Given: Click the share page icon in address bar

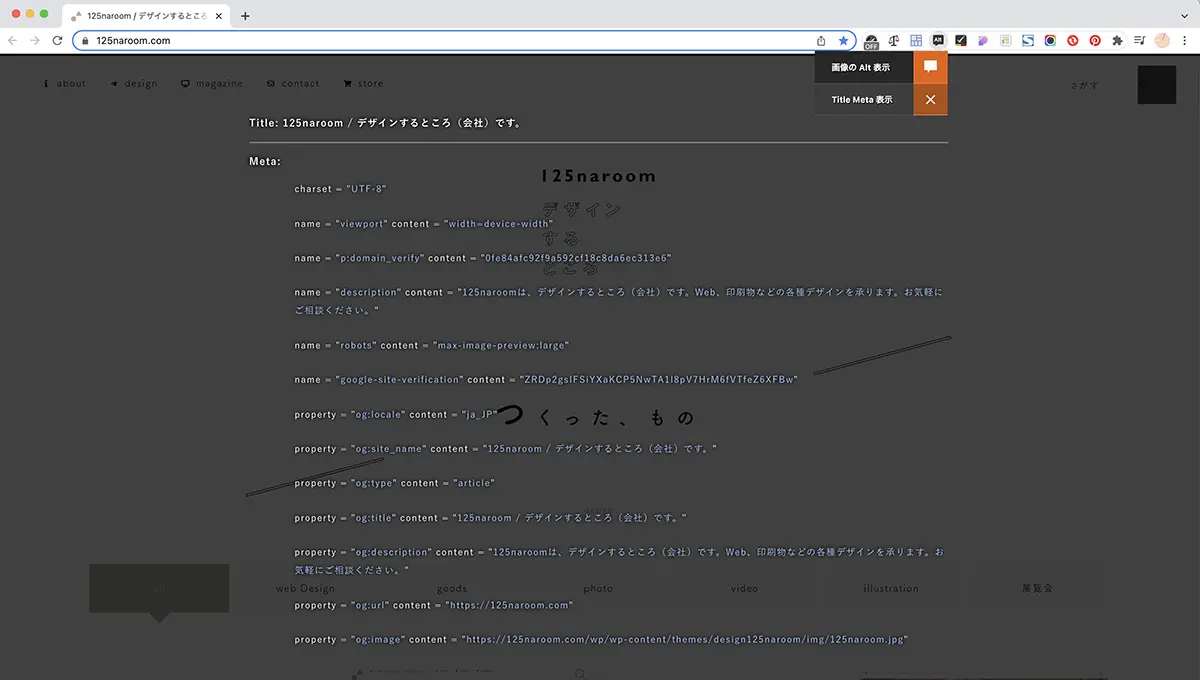Looking at the screenshot, I should click(821, 40).
